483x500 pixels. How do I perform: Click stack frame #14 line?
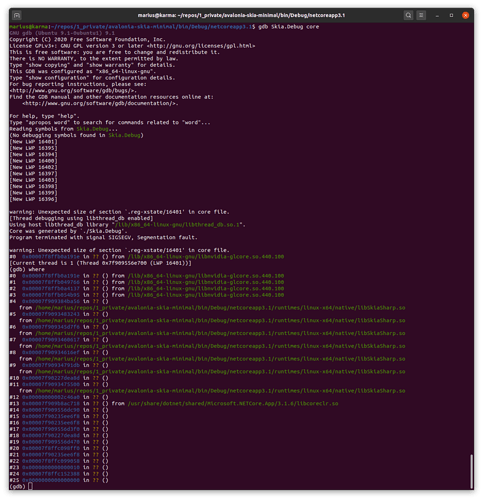[x=59, y=410]
